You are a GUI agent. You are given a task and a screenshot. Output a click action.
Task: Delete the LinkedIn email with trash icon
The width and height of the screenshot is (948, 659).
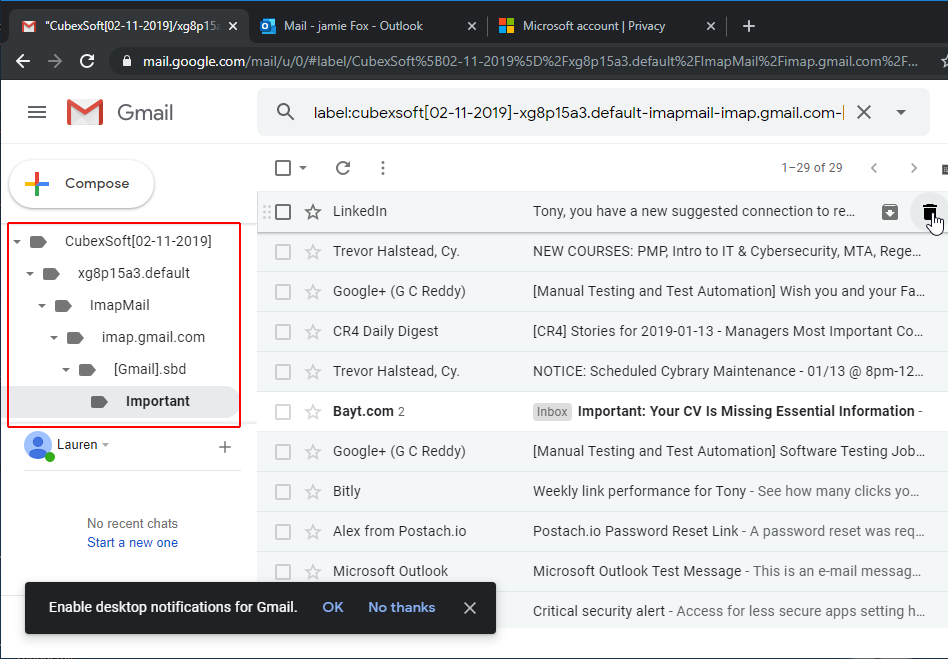(x=930, y=212)
